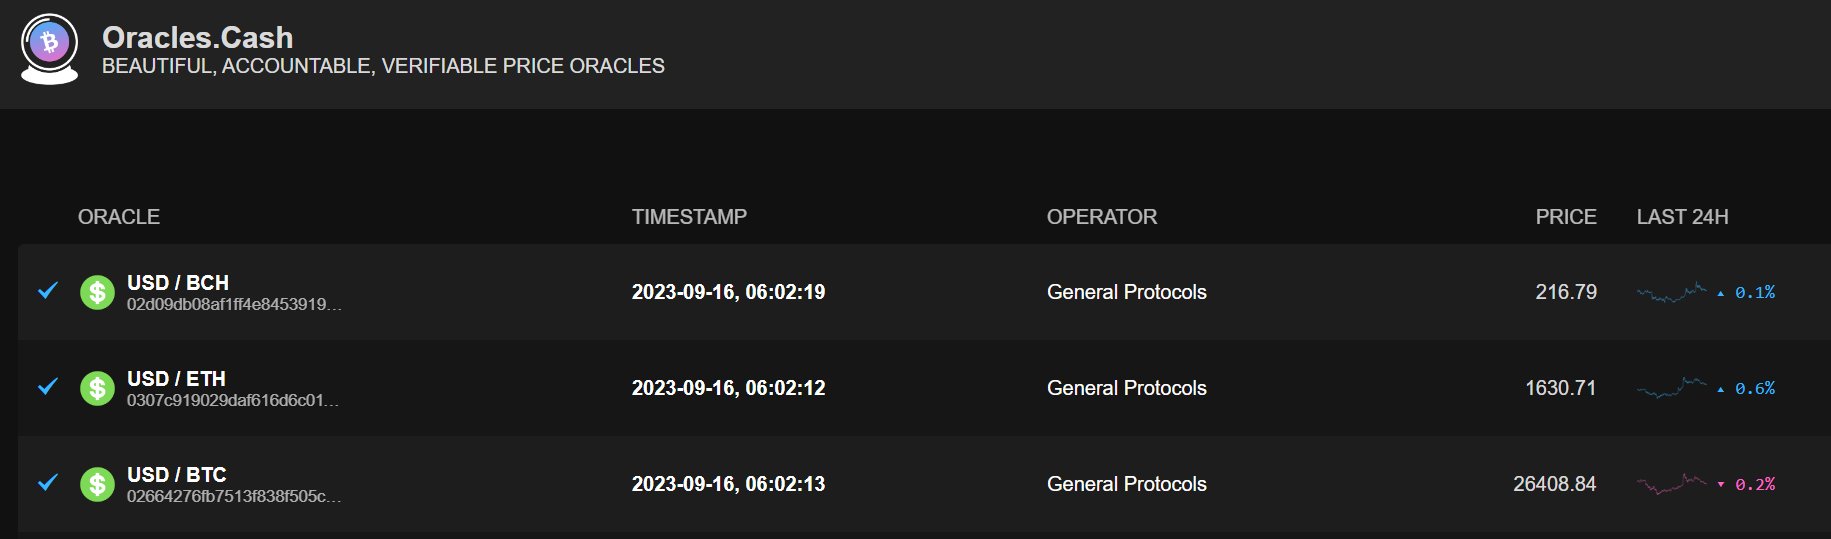
Task: Open the USD / BTC 24h sparkline chart
Action: [1672, 484]
